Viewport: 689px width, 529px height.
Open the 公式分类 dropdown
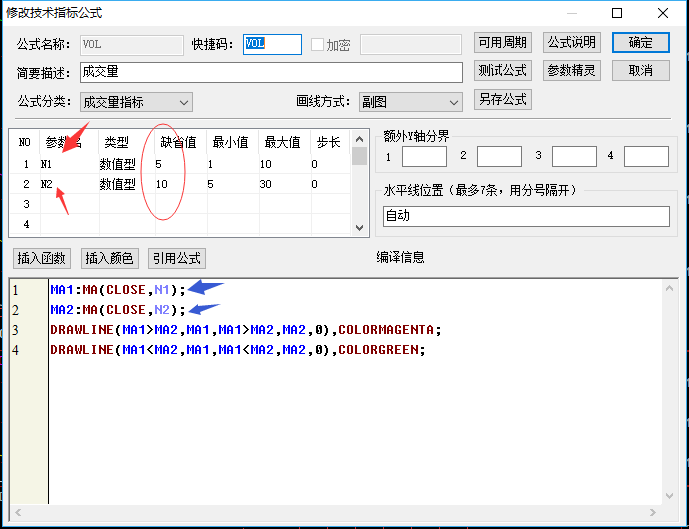pos(136,102)
